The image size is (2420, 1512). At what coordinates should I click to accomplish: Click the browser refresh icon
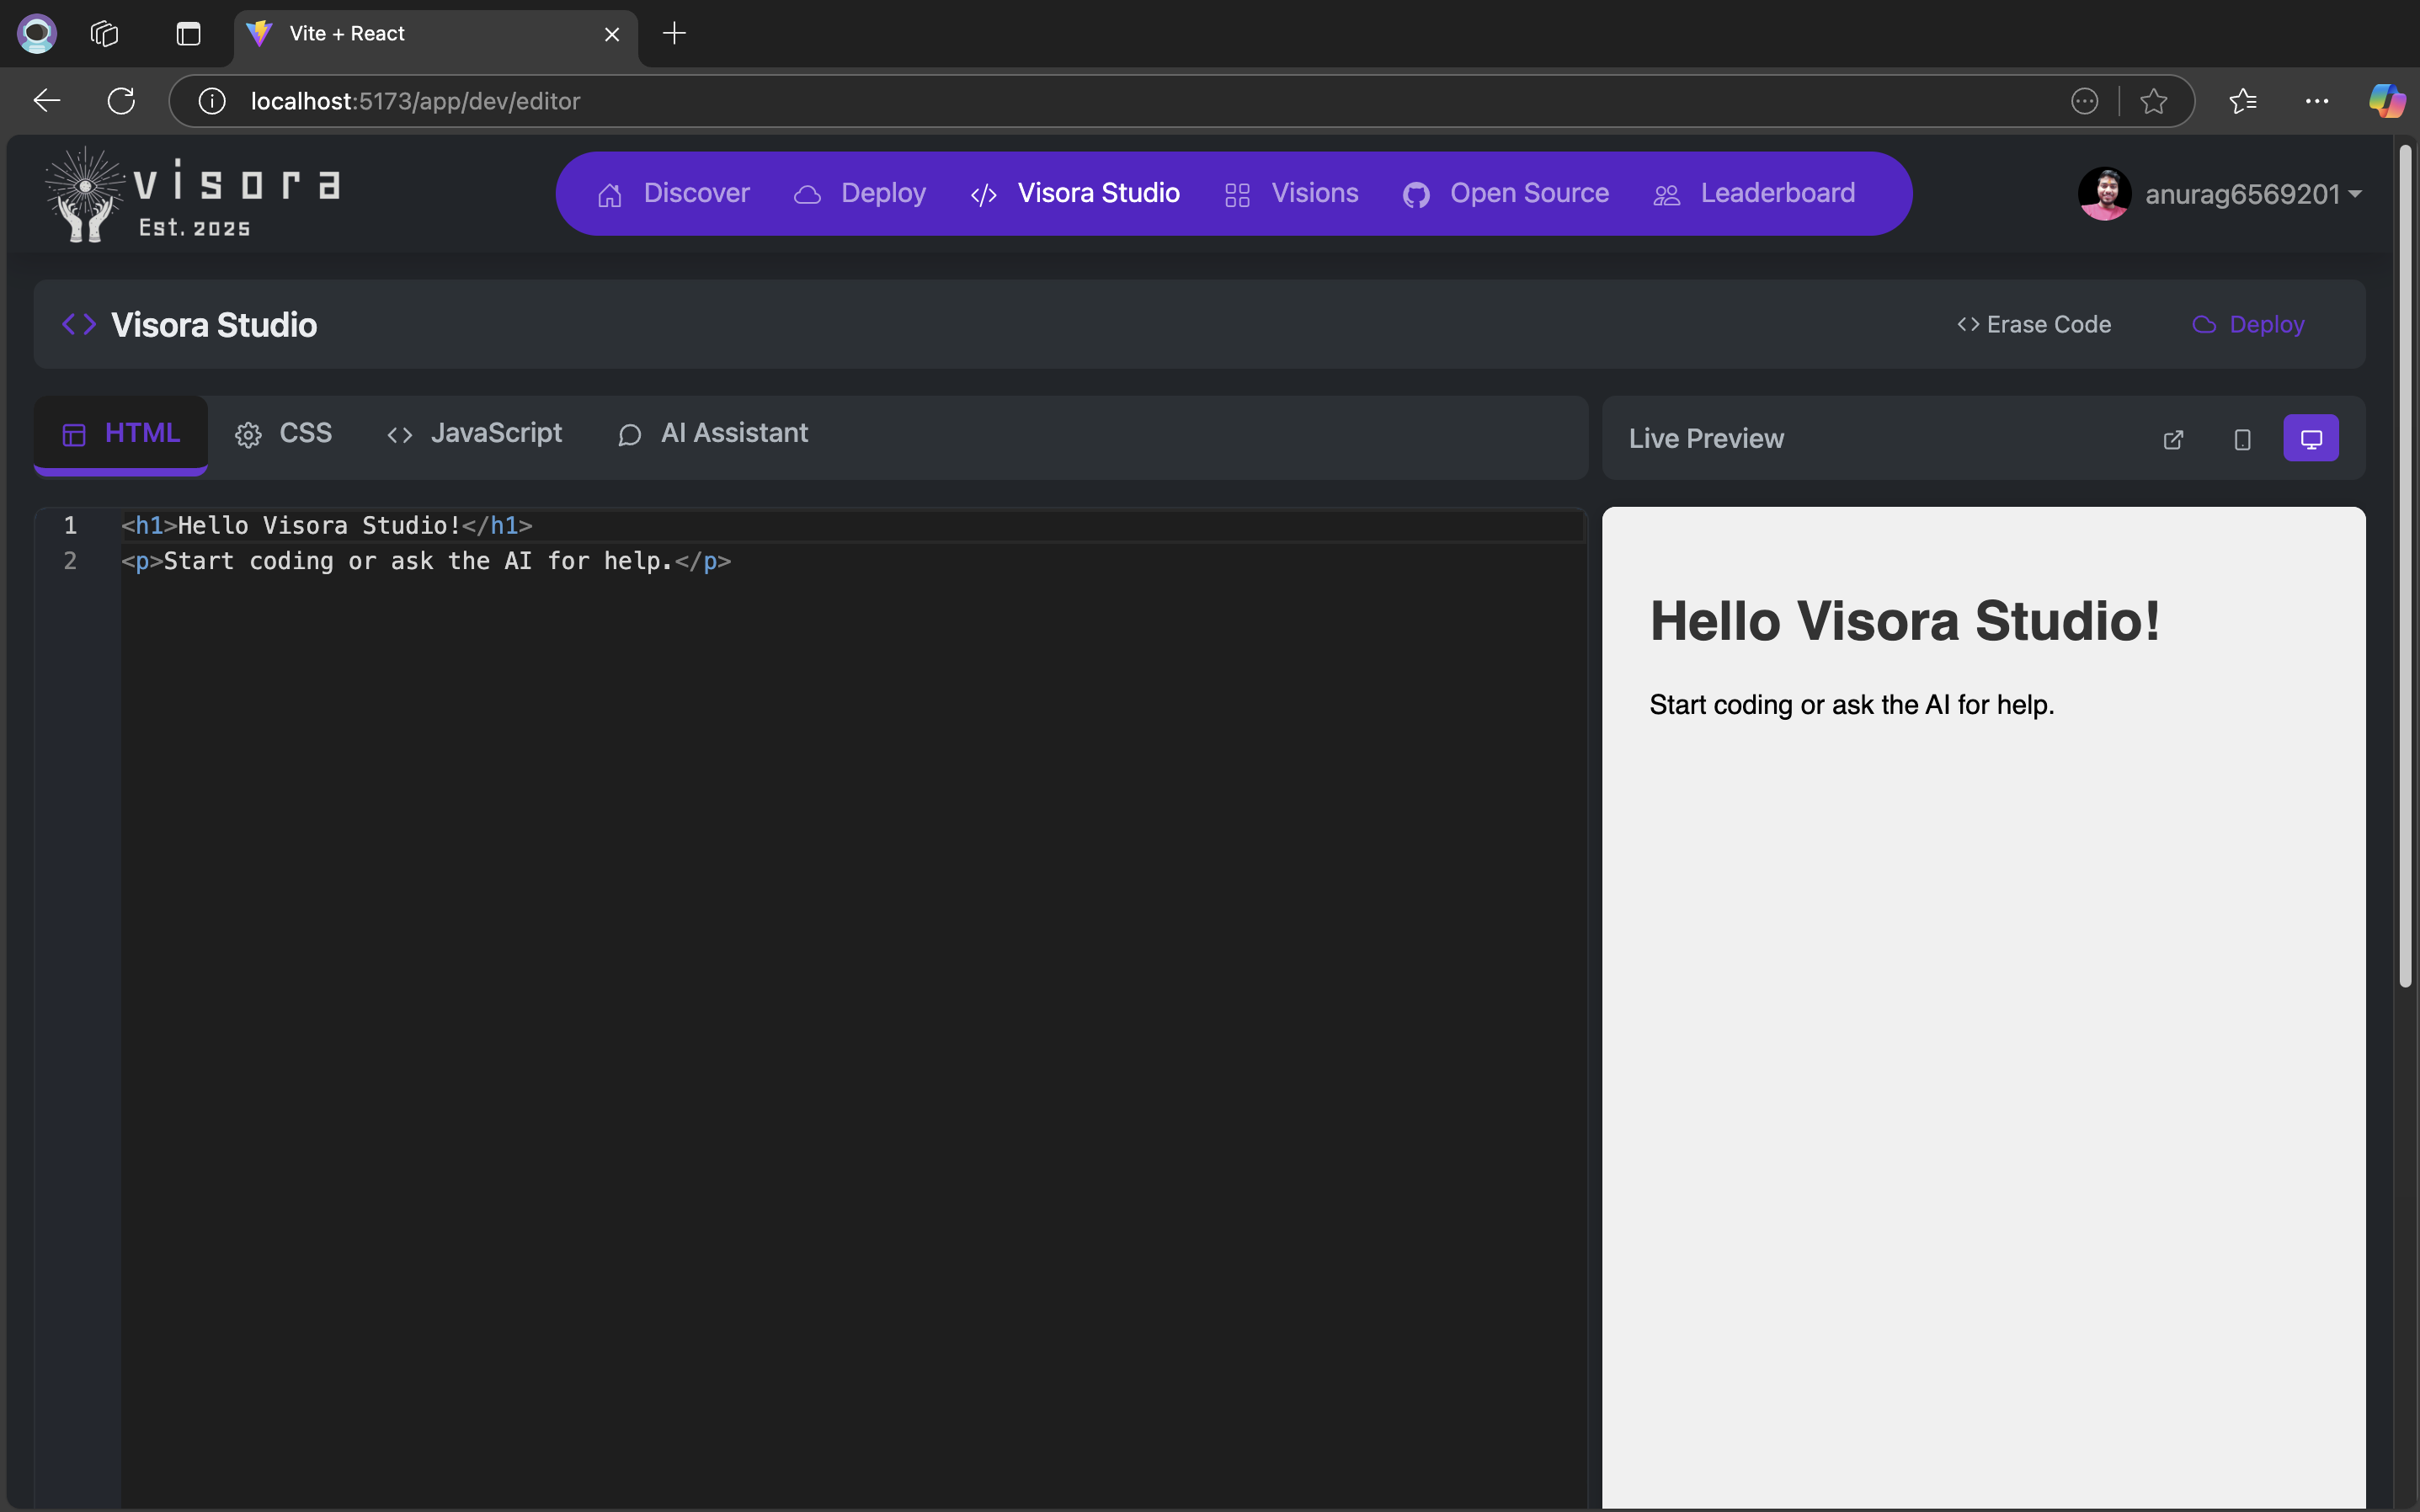(x=121, y=101)
